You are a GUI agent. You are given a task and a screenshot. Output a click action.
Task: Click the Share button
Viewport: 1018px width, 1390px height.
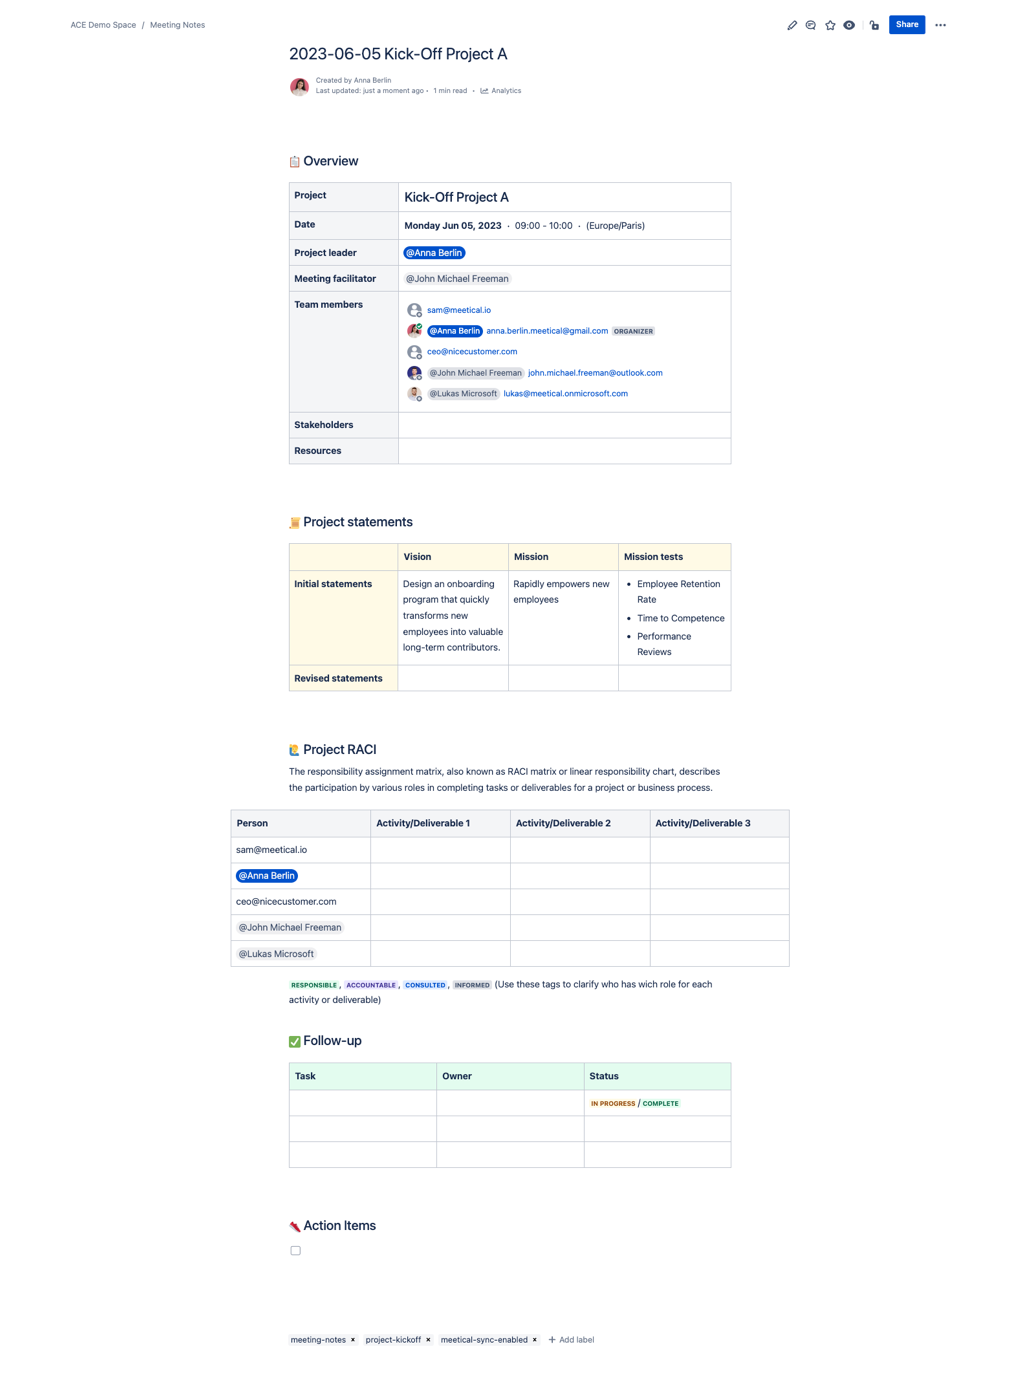[906, 25]
